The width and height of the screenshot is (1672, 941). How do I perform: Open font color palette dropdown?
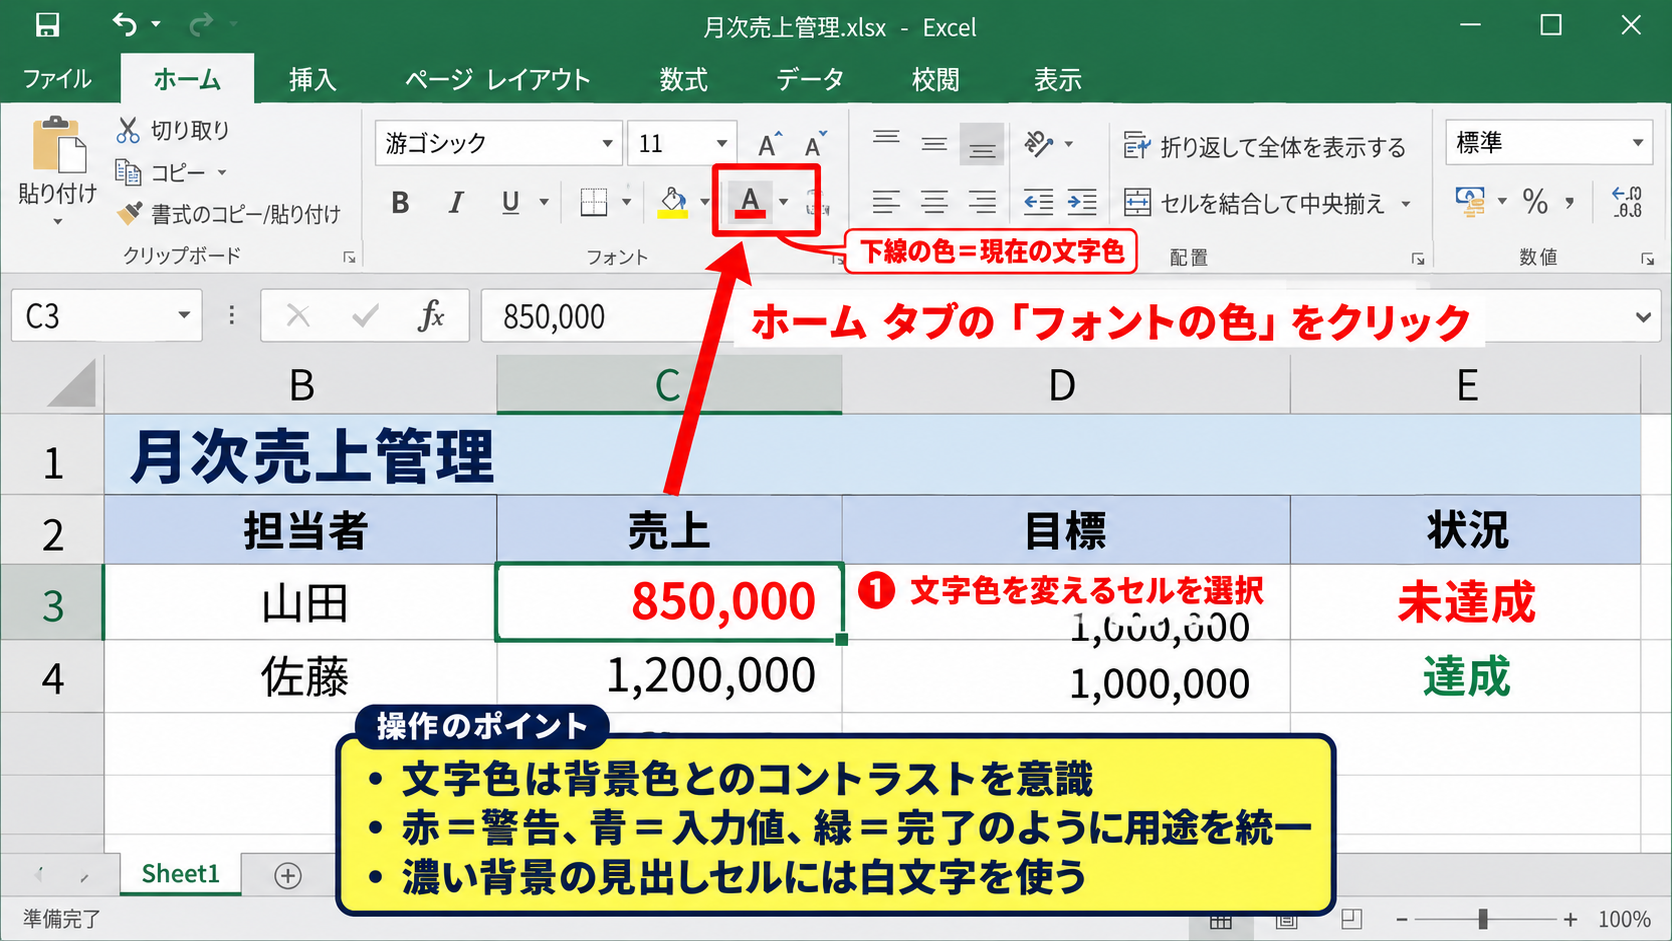coord(784,203)
